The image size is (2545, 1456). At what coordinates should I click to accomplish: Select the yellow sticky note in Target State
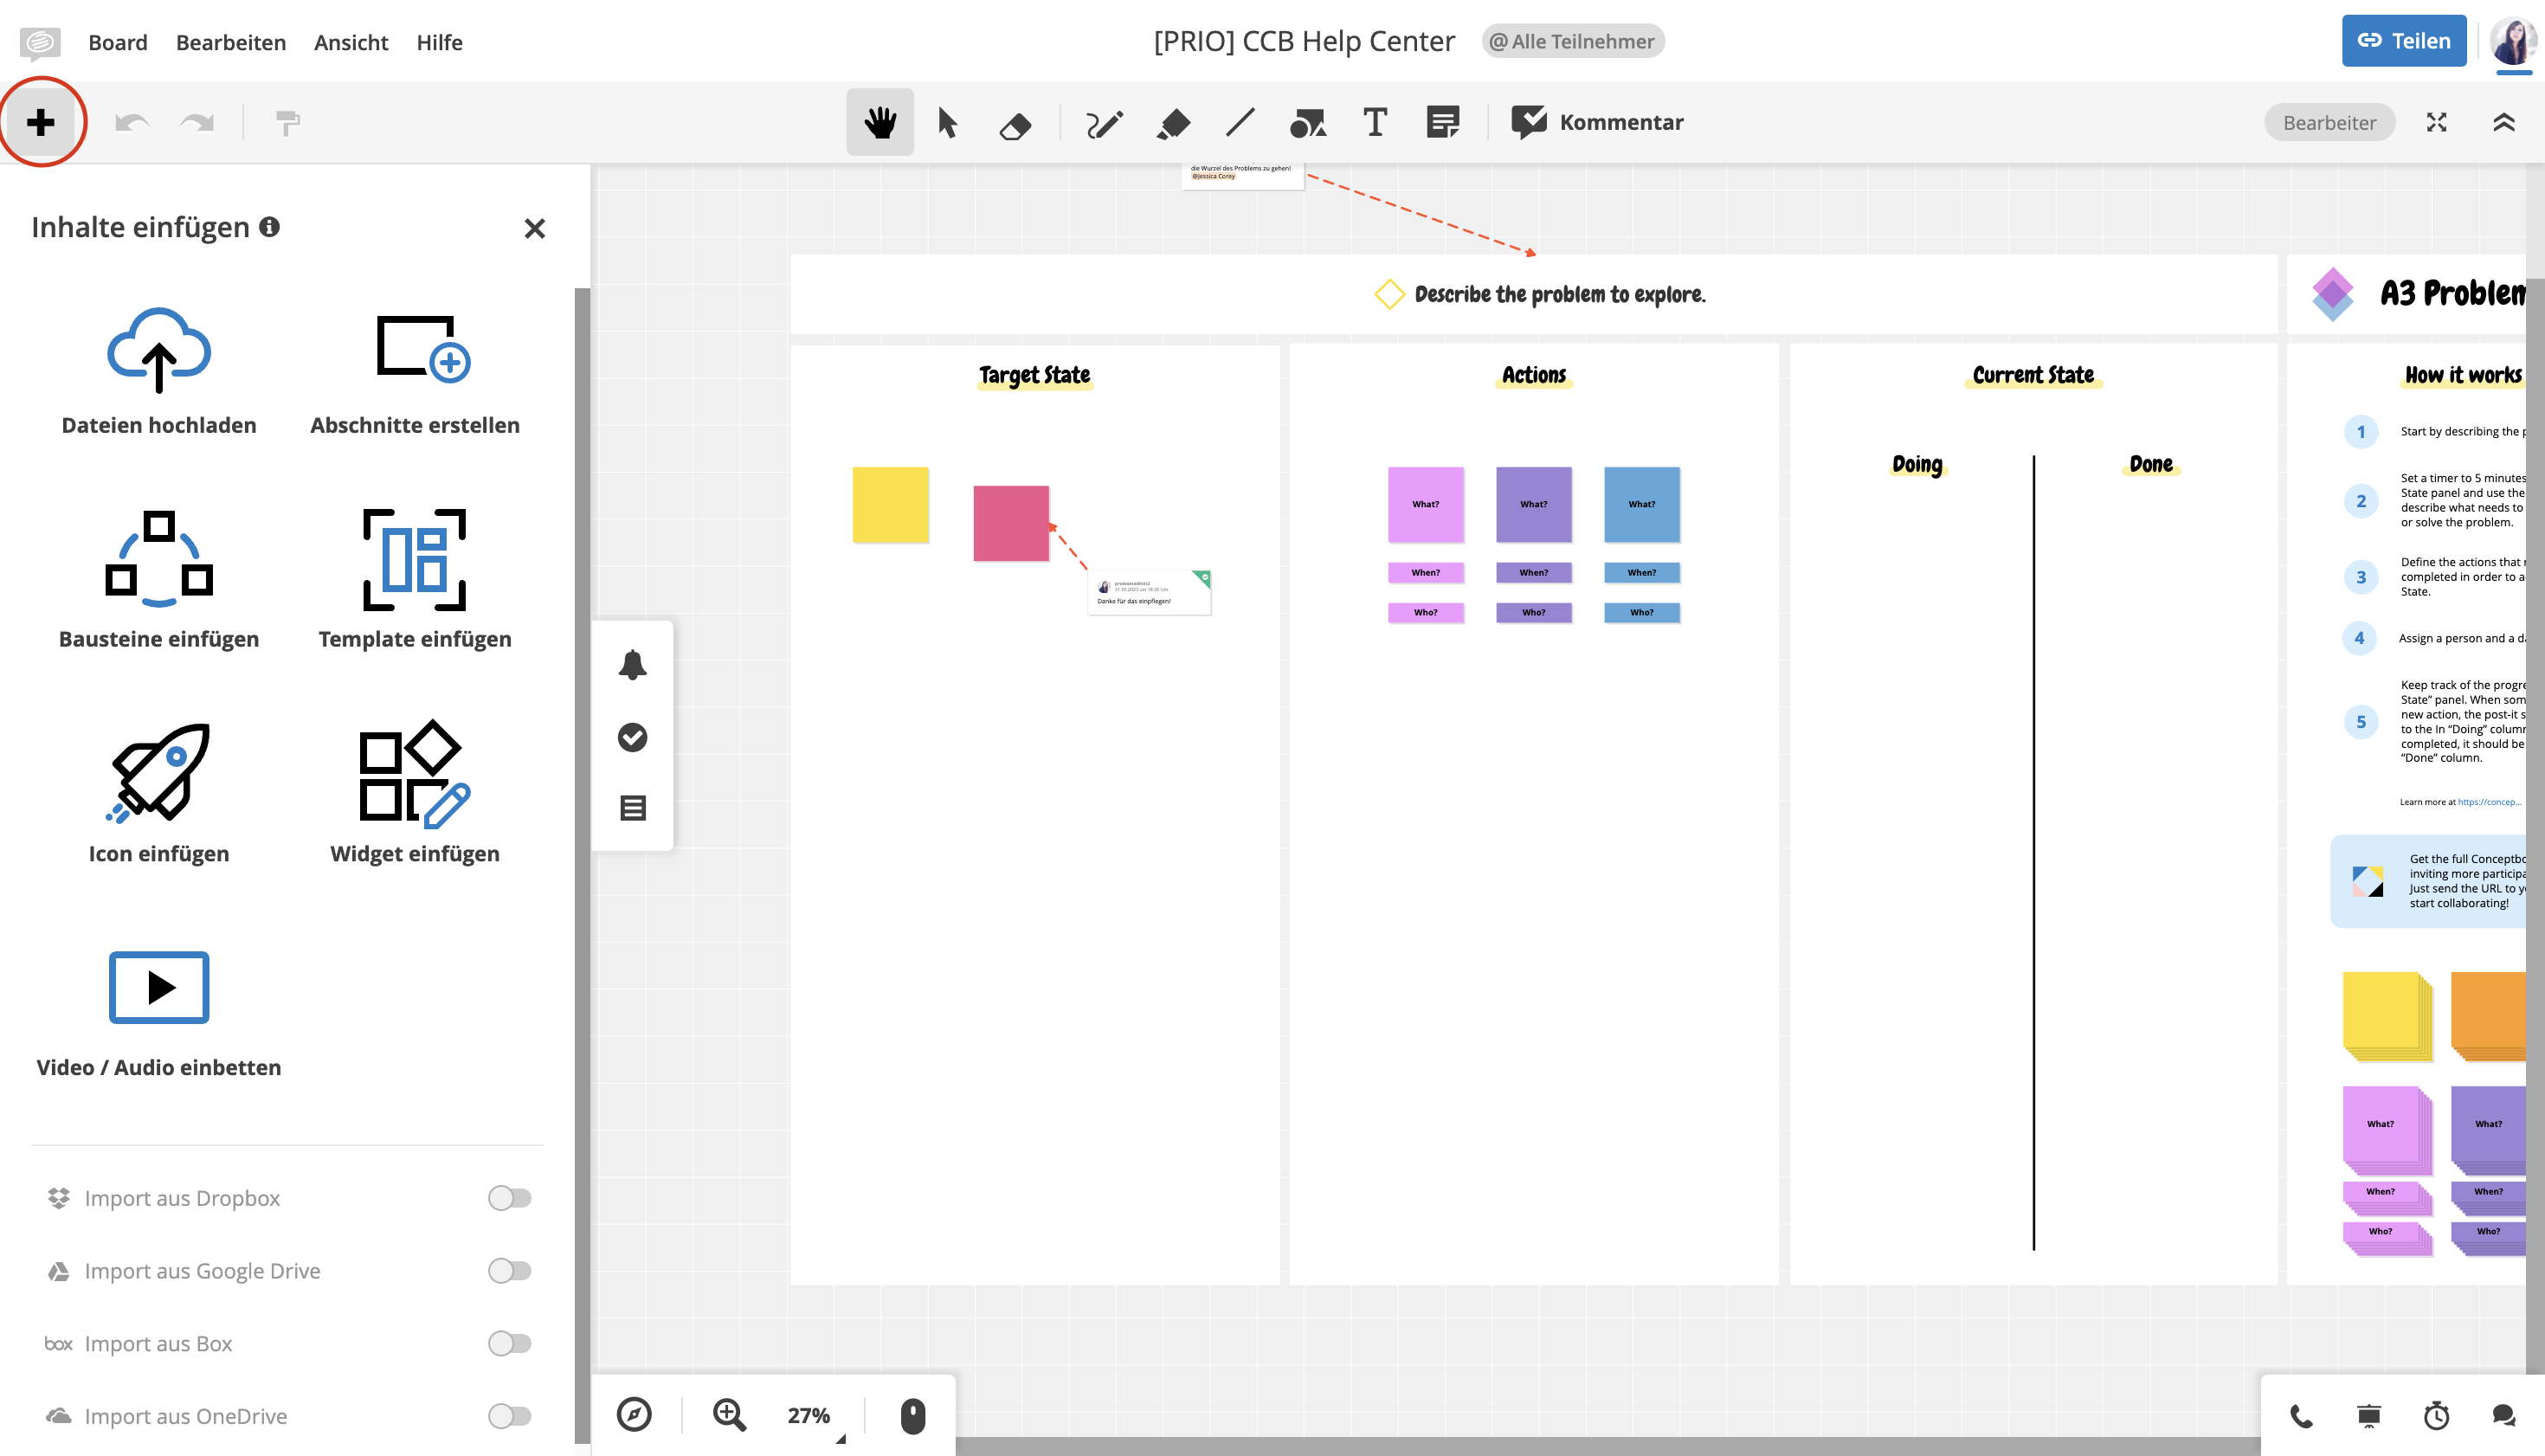coord(890,505)
